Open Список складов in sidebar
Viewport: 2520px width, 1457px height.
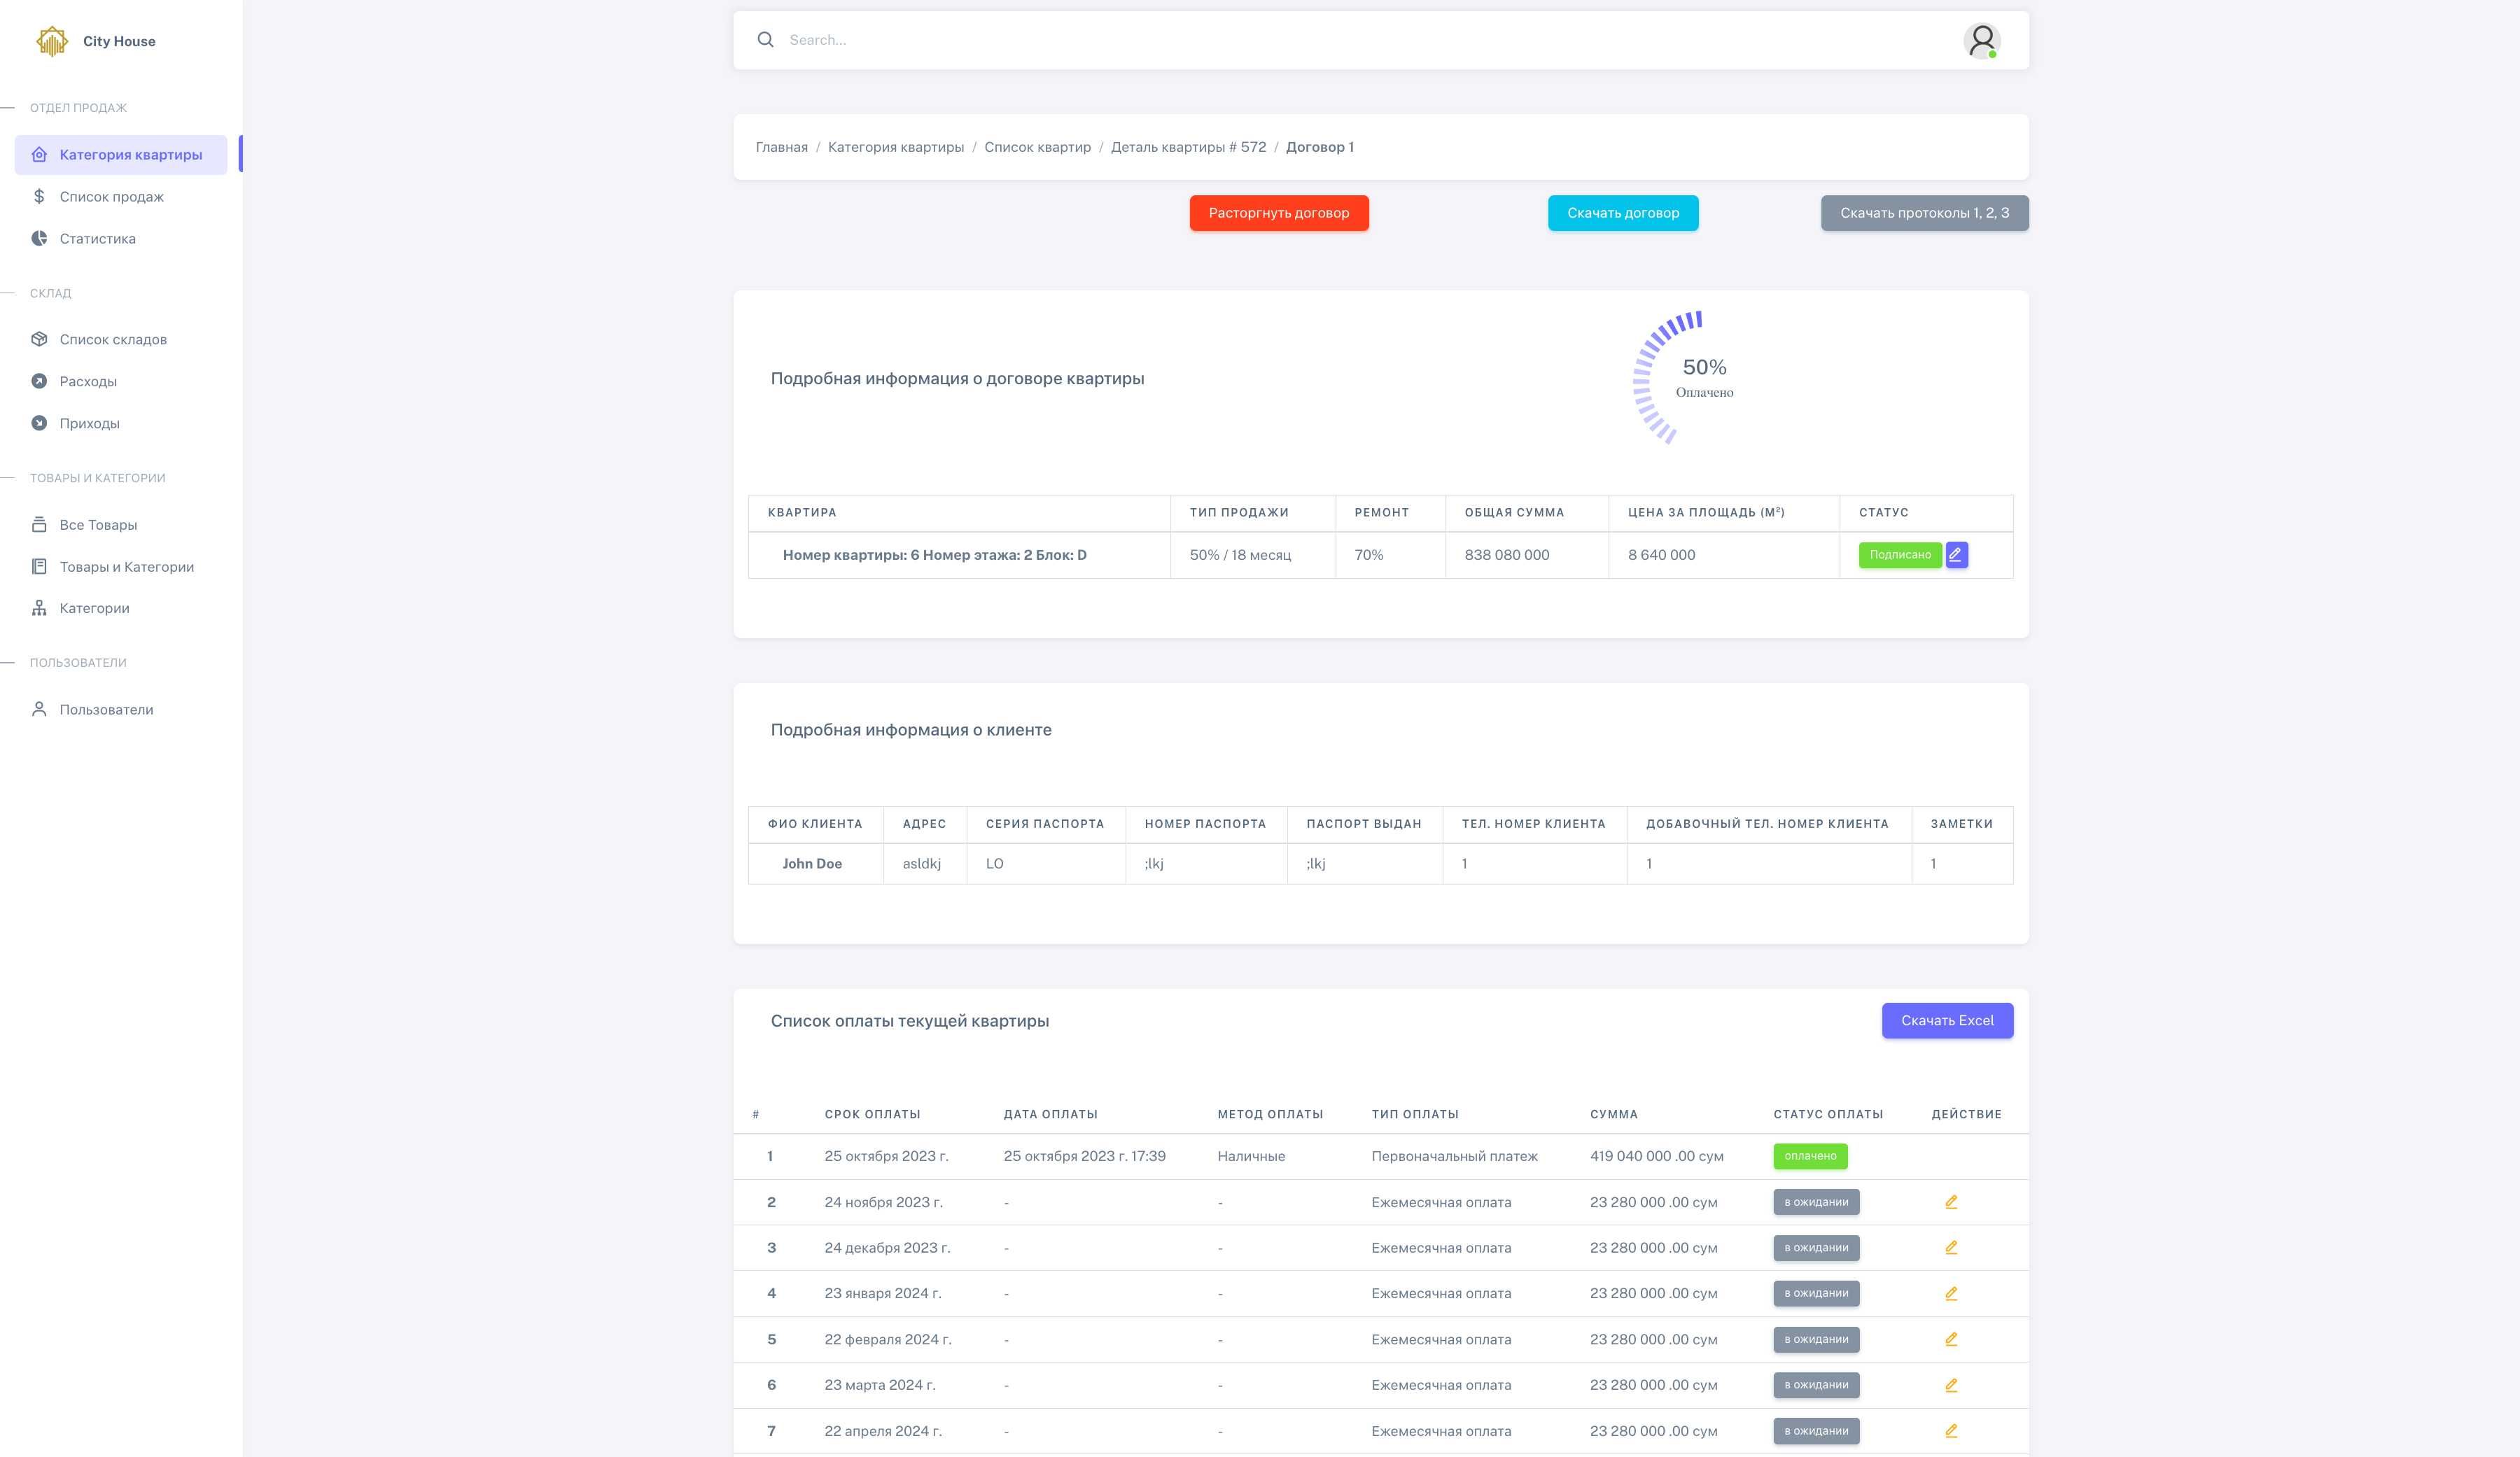point(121,339)
